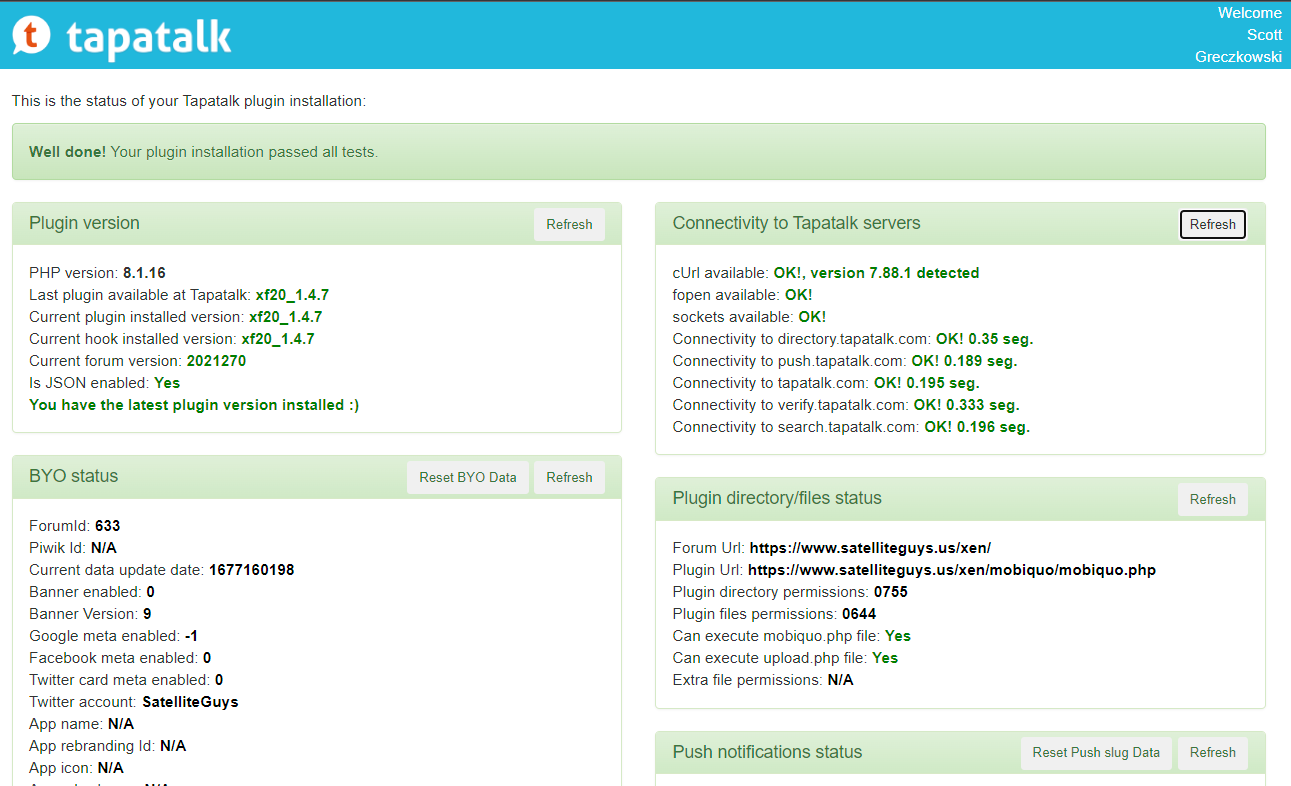Click 'This is the status of your Tapatalk' text
Screen dimensions: 1291x786
click(189, 101)
